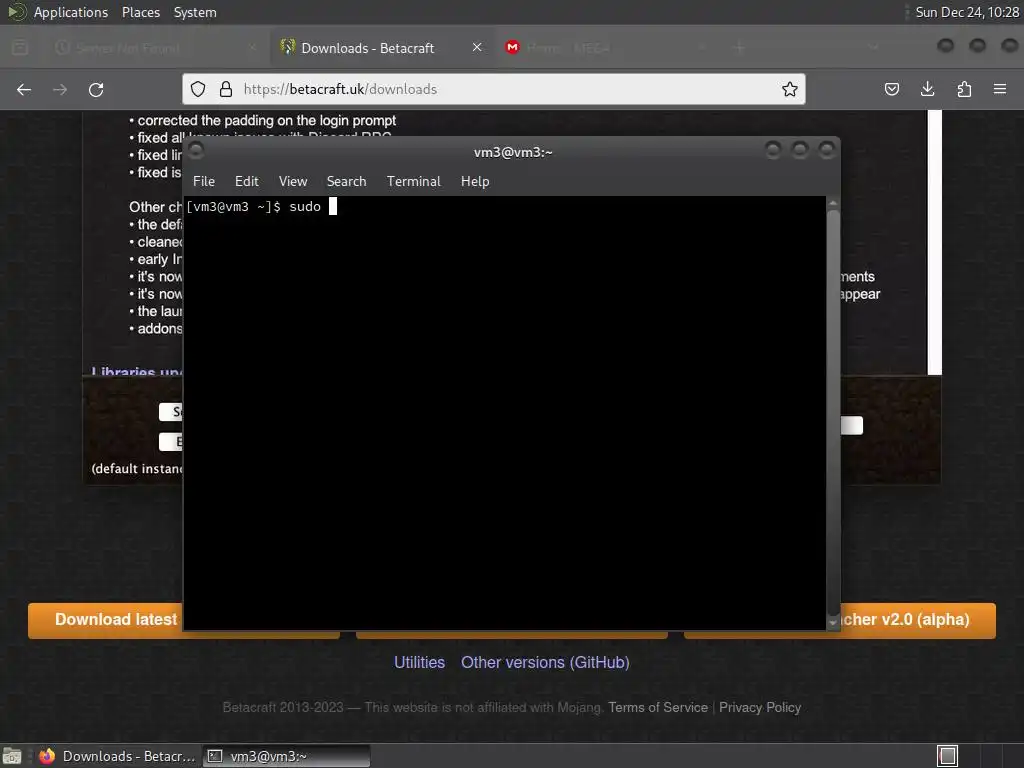Click the shield tracking protection icon
The height and width of the screenshot is (768, 1024).
pos(198,89)
